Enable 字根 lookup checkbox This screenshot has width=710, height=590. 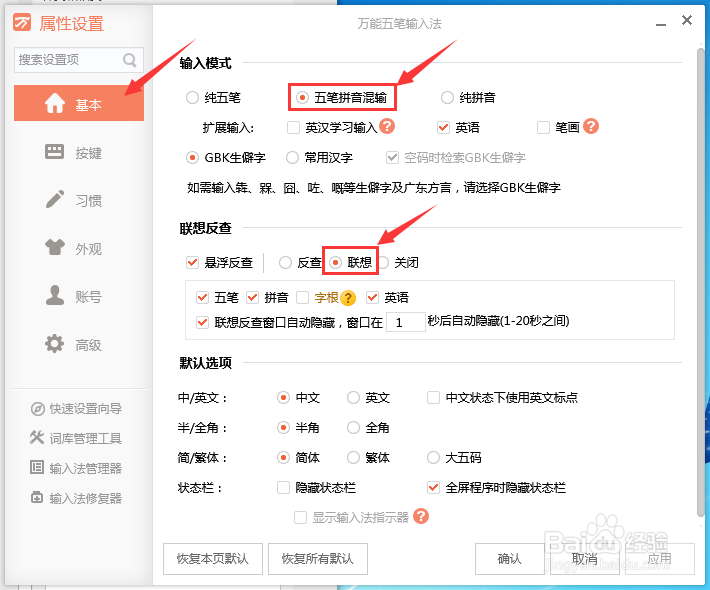point(302,297)
